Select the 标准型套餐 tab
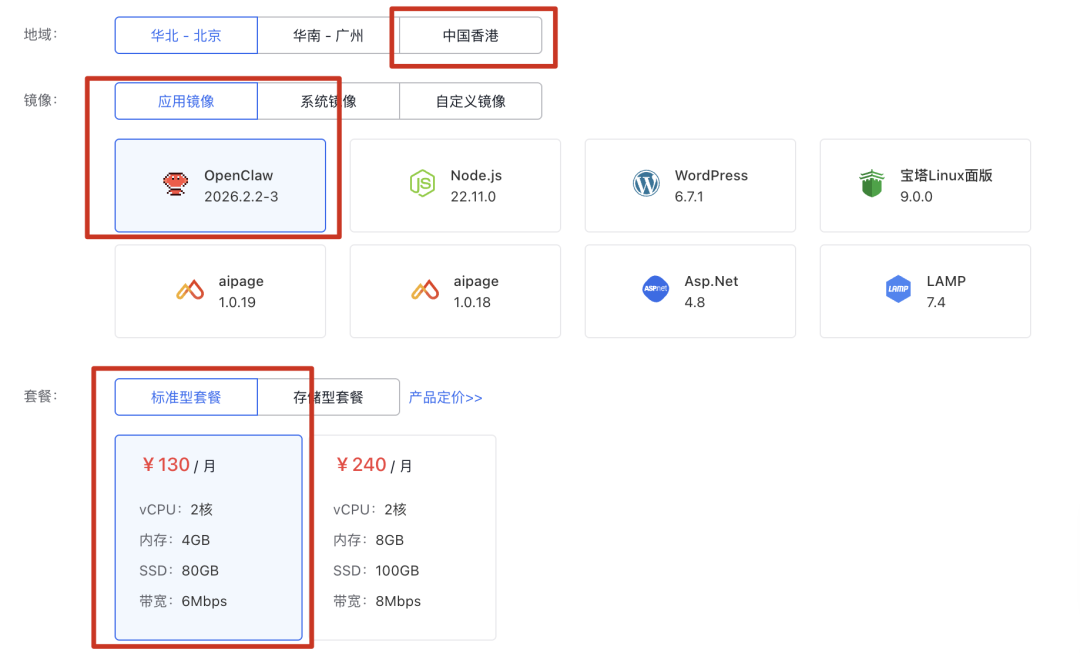Screen dimensions: 1080x653 [186, 397]
